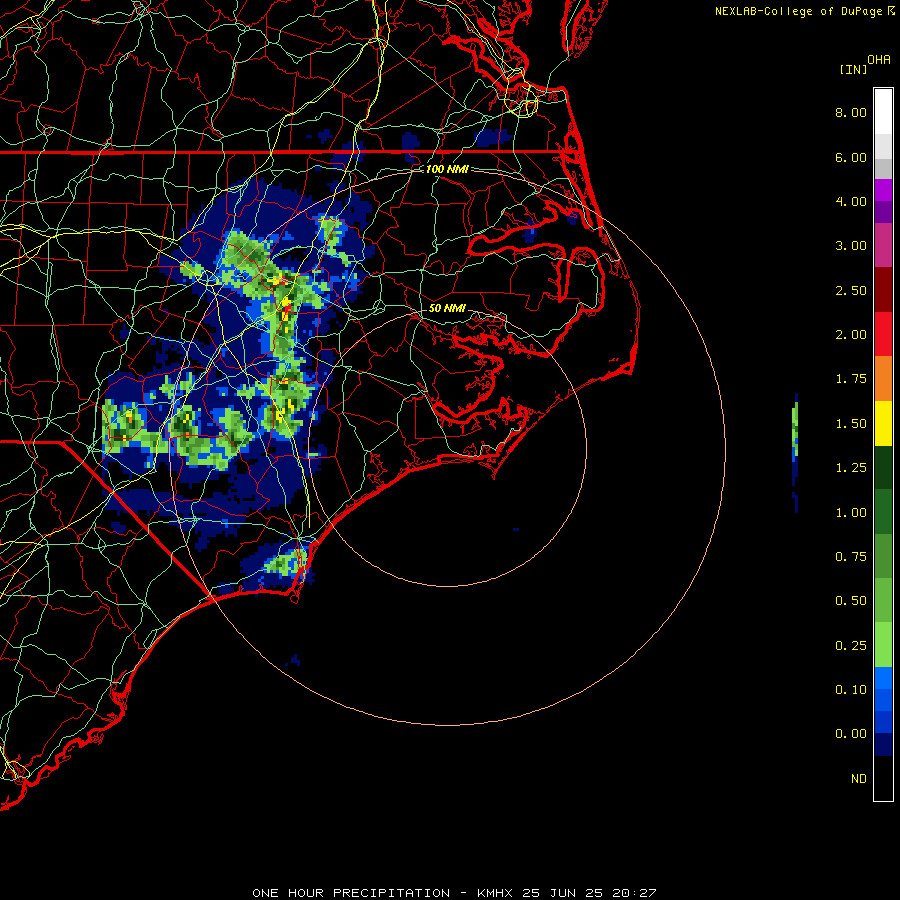The image size is (900, 900).
Task: Select the pink swatch beside 3.00
Action: click(x=883, y=245)
